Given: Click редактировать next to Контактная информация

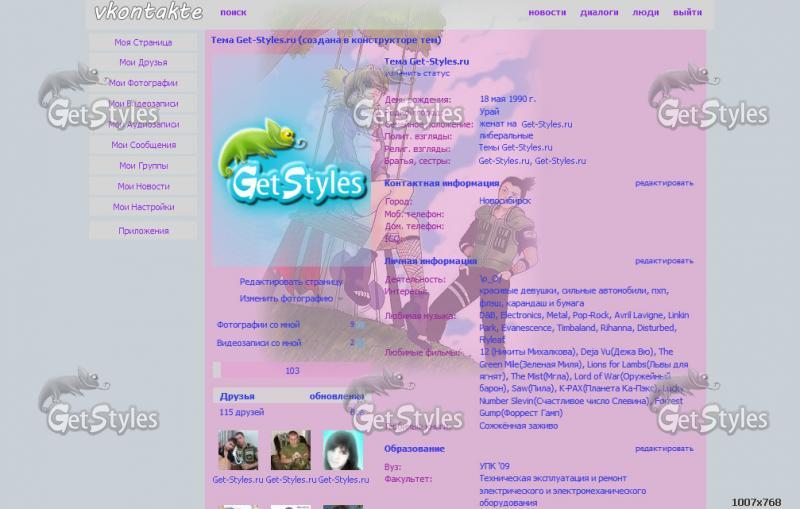Looking at the screenshot, I should click(x=664, y=183).
